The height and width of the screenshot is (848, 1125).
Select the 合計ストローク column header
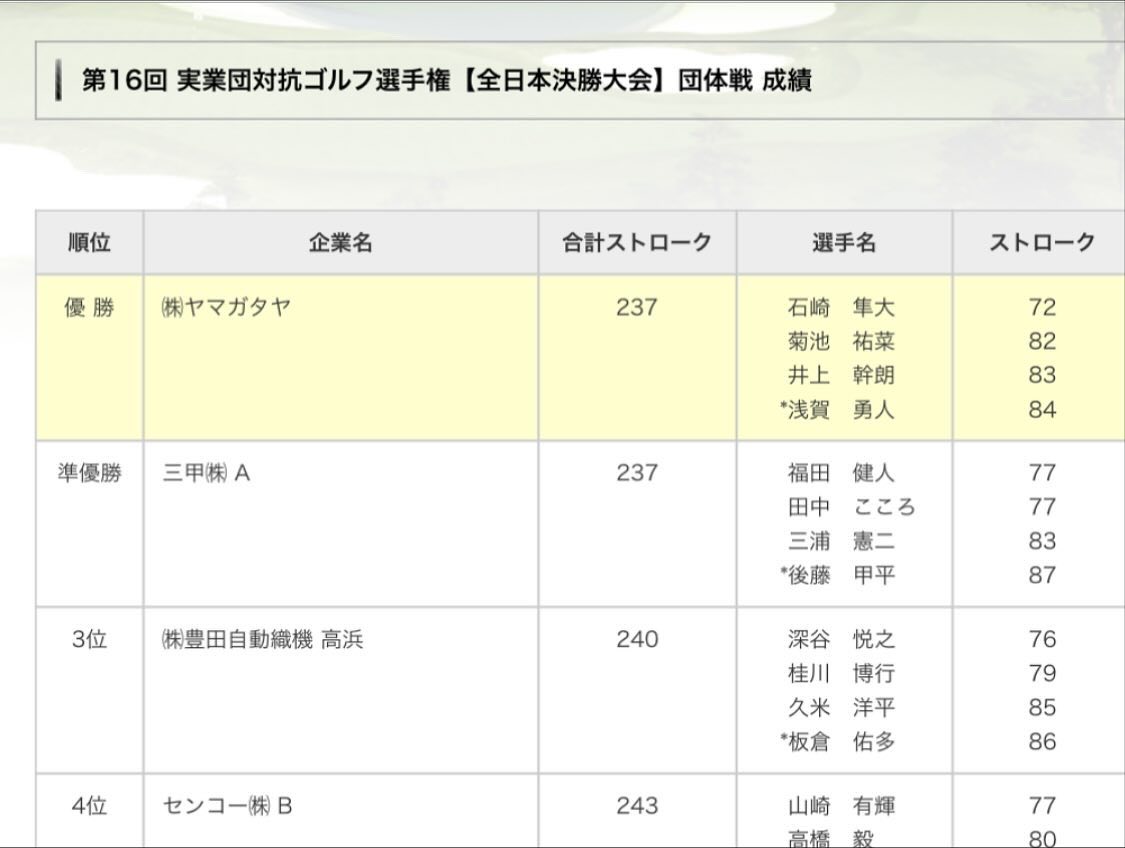pyautogui.click(x=637, y=242)
